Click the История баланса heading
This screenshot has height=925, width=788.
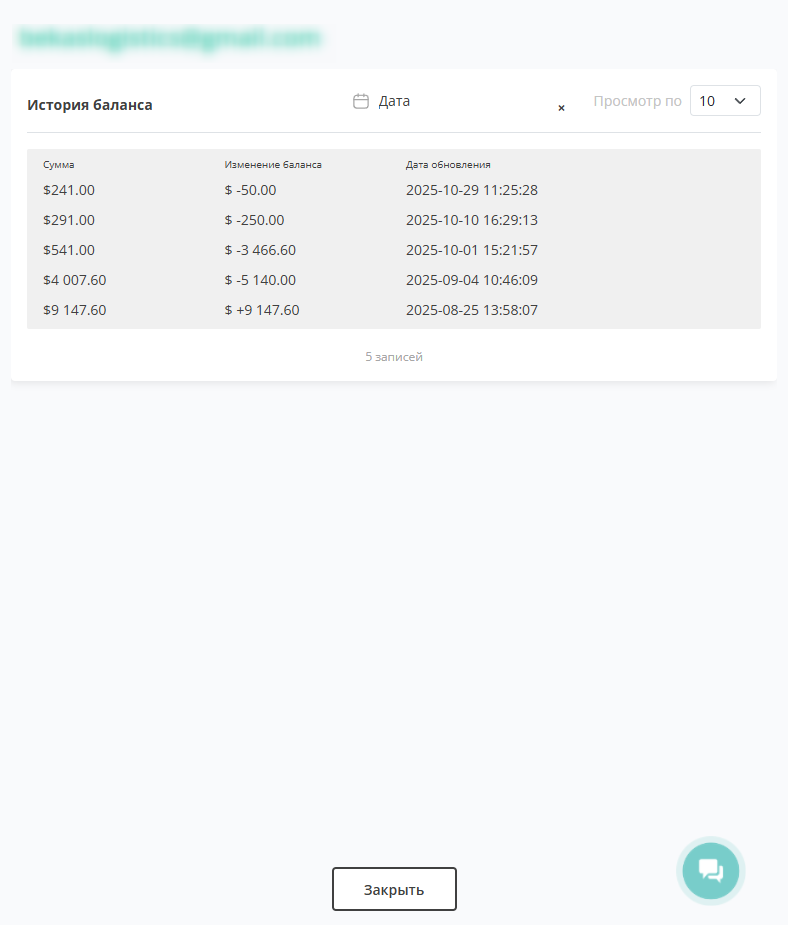click(90, 104)
